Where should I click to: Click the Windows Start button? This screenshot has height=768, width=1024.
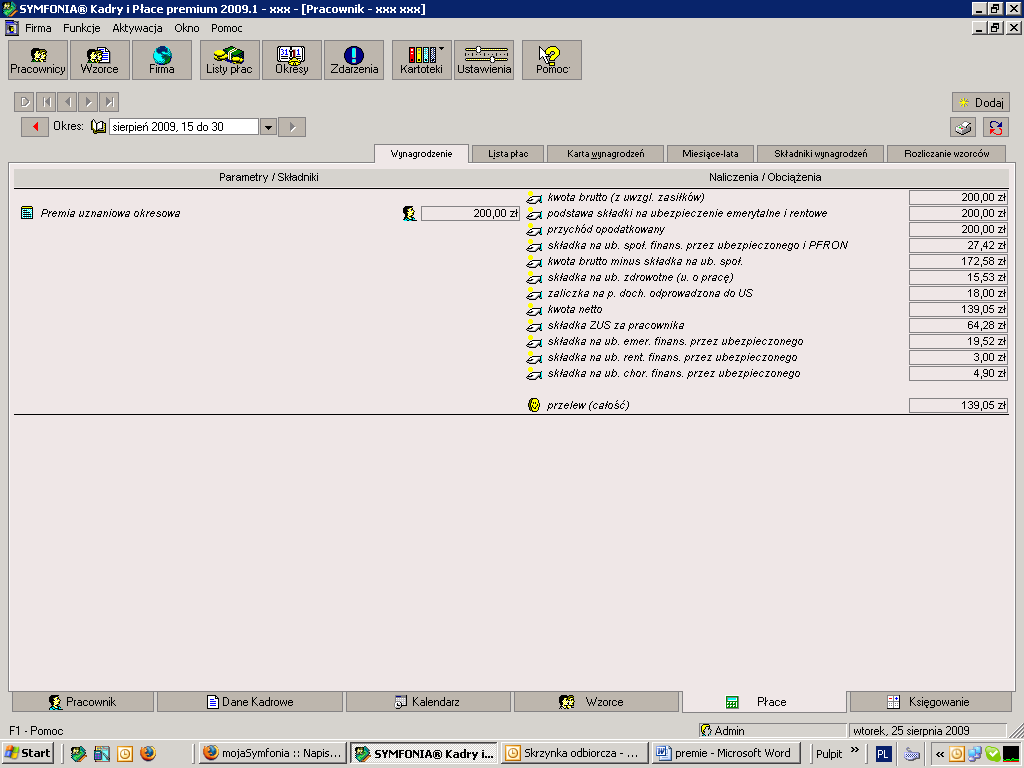tap(28, 753)
